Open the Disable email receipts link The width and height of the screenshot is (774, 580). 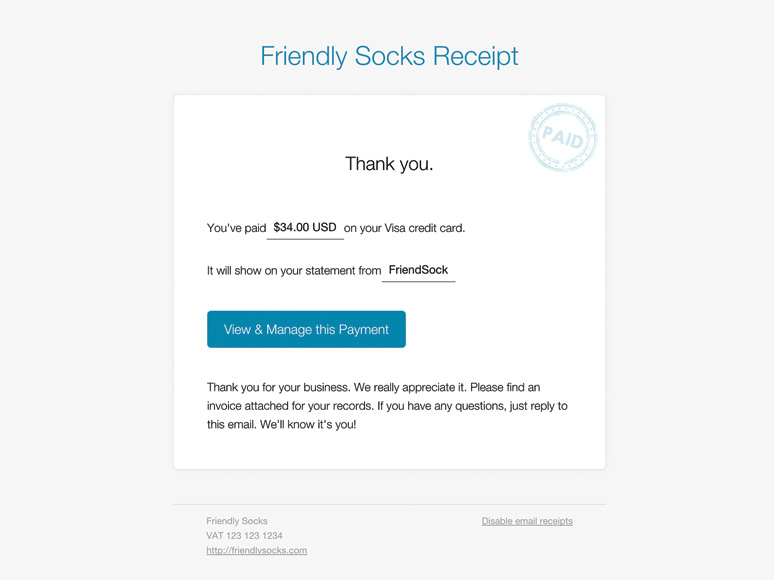pos(527,521)
